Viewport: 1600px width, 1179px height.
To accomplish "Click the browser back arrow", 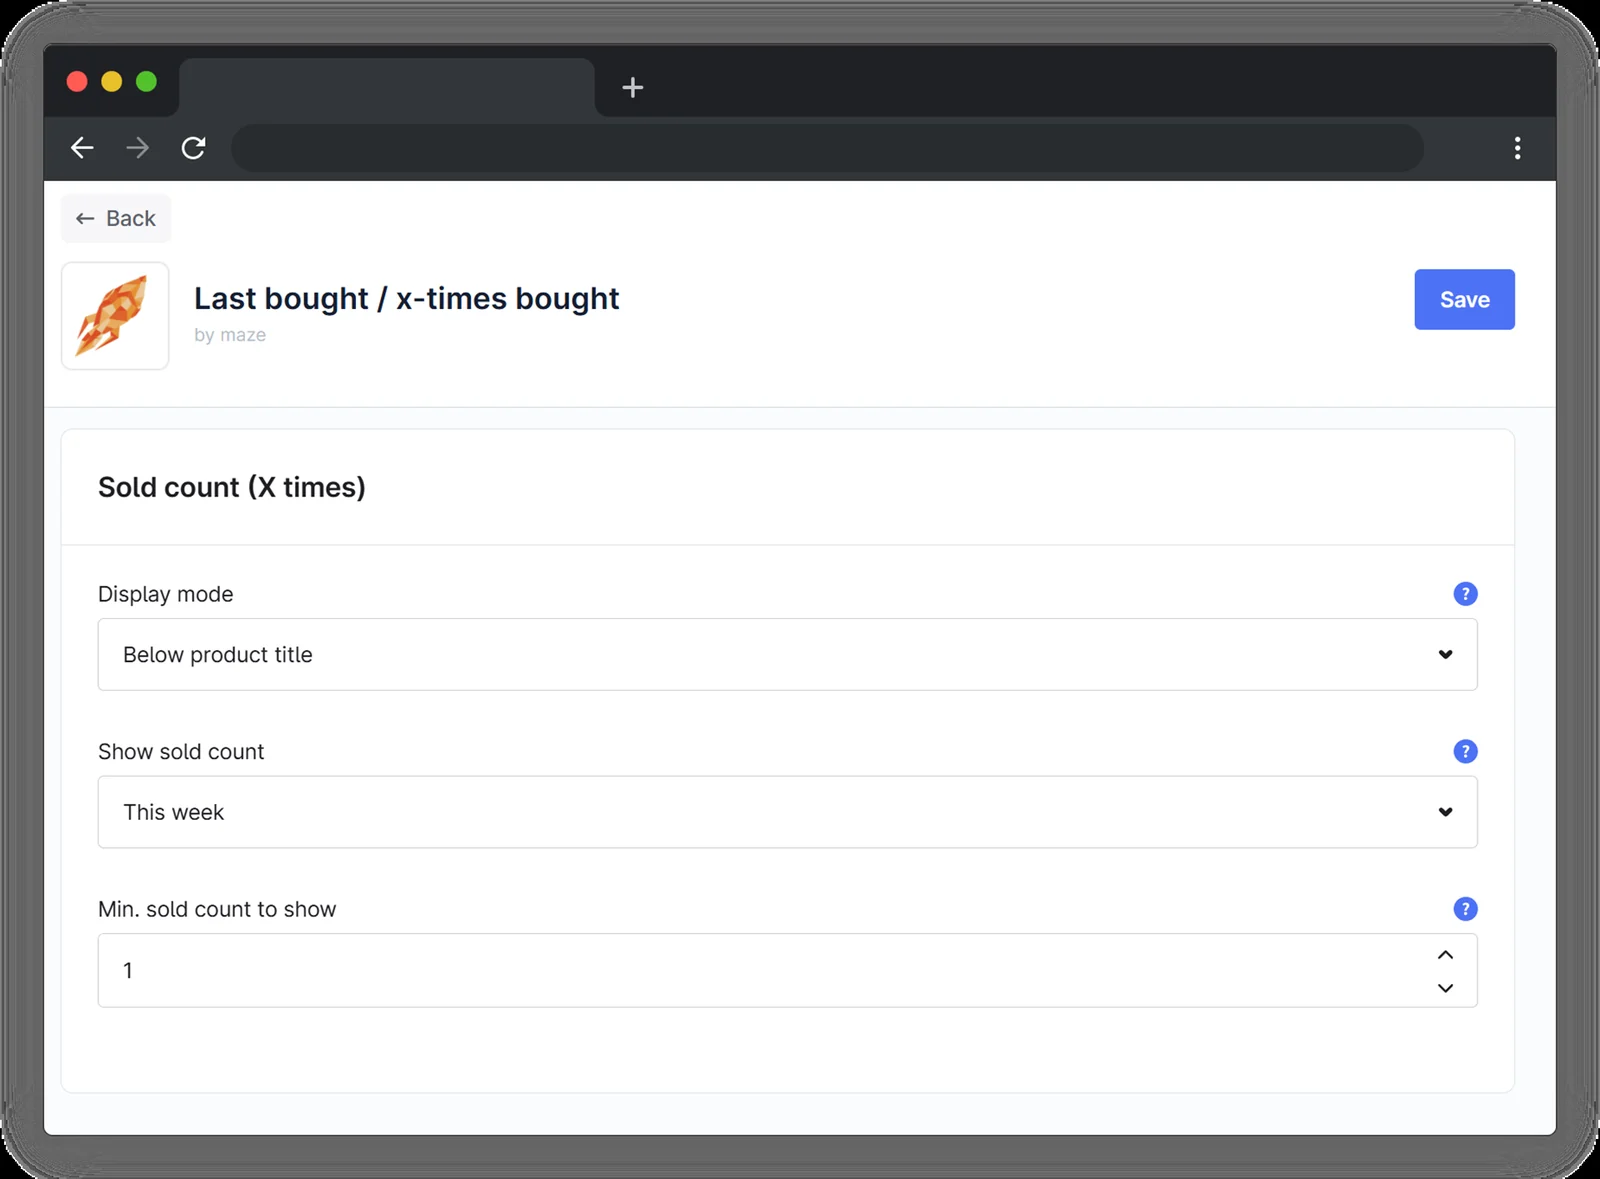I will point(82,148).
